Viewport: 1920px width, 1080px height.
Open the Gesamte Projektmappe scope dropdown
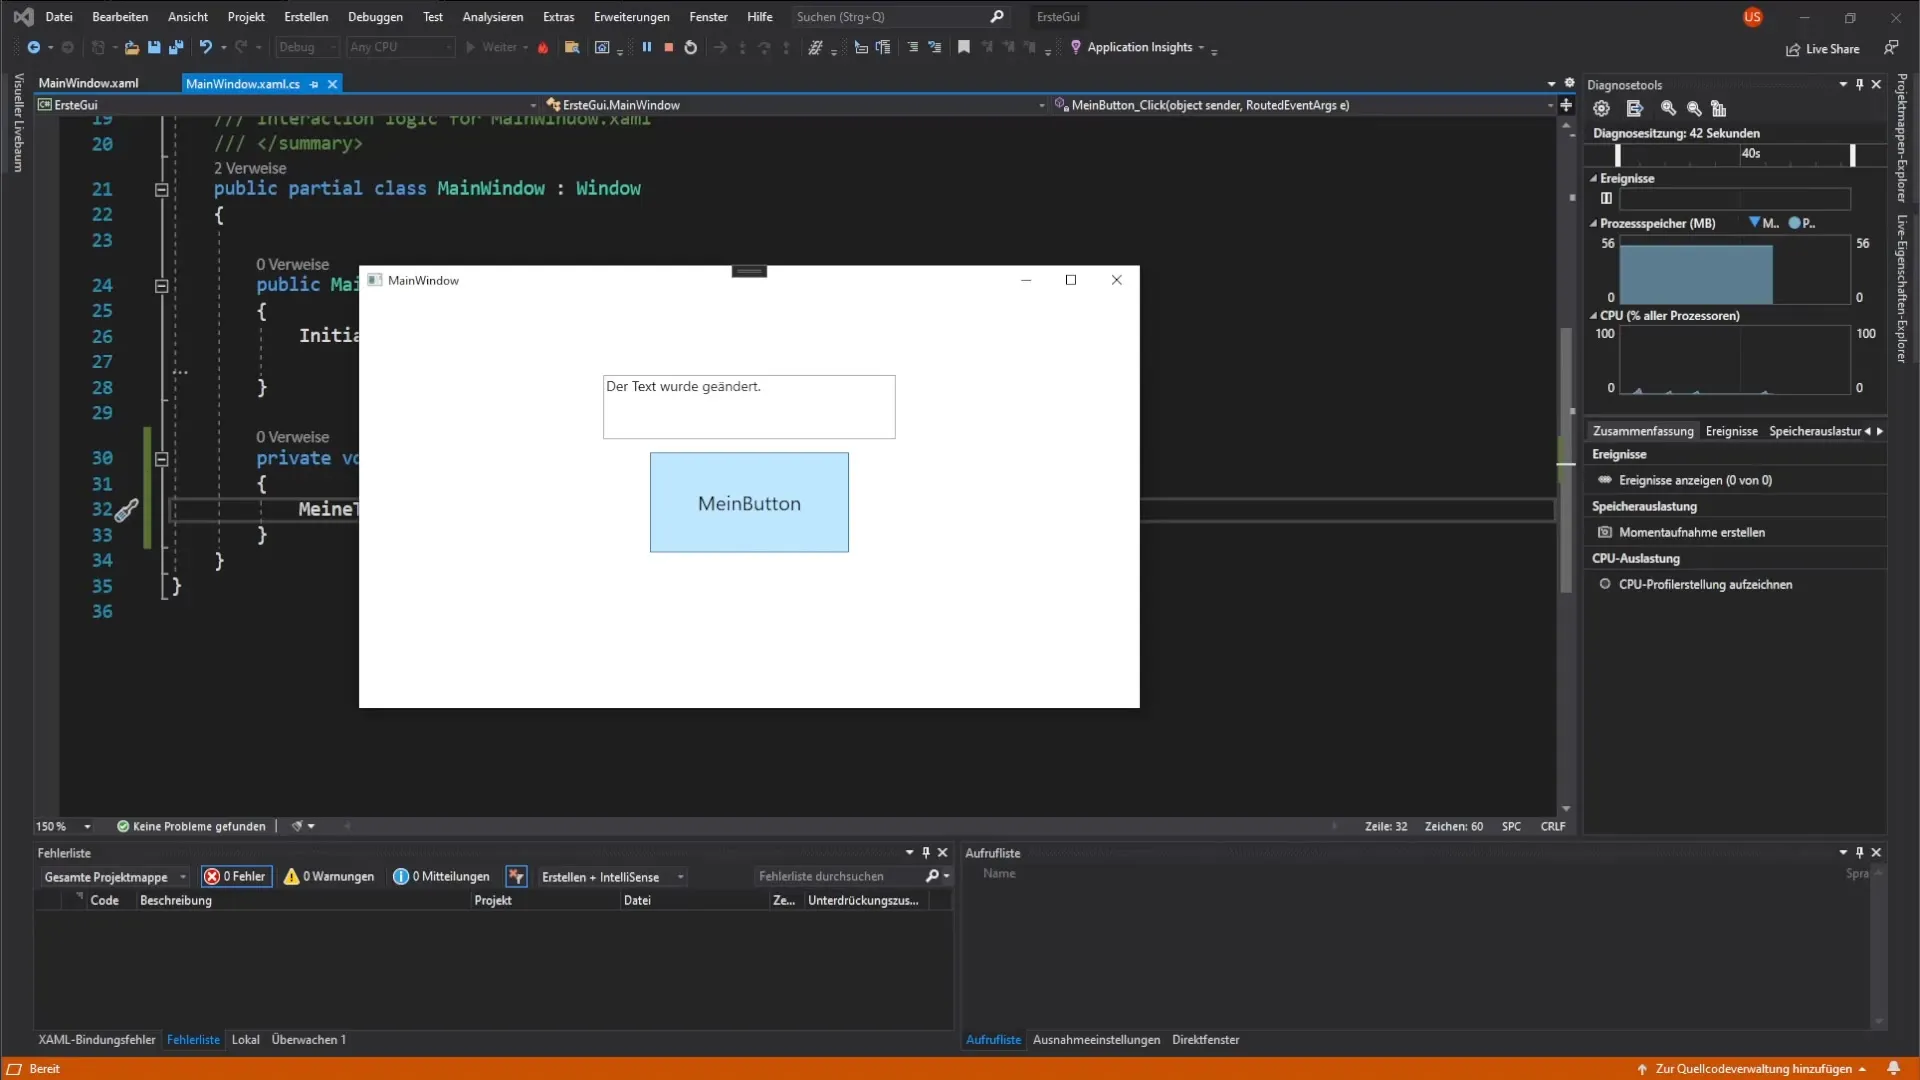pyautogui.click(x=114, y=877)
